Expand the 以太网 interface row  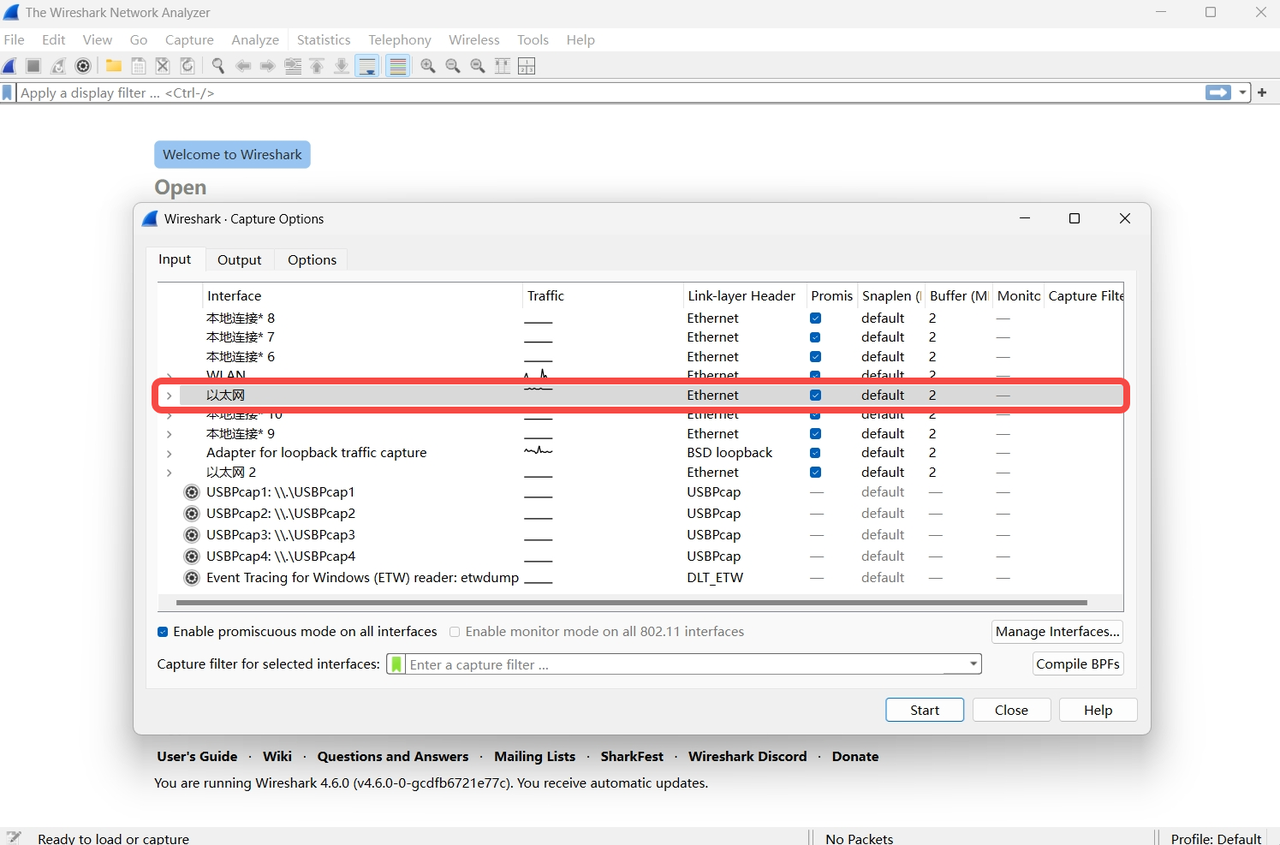pos(168,395)
